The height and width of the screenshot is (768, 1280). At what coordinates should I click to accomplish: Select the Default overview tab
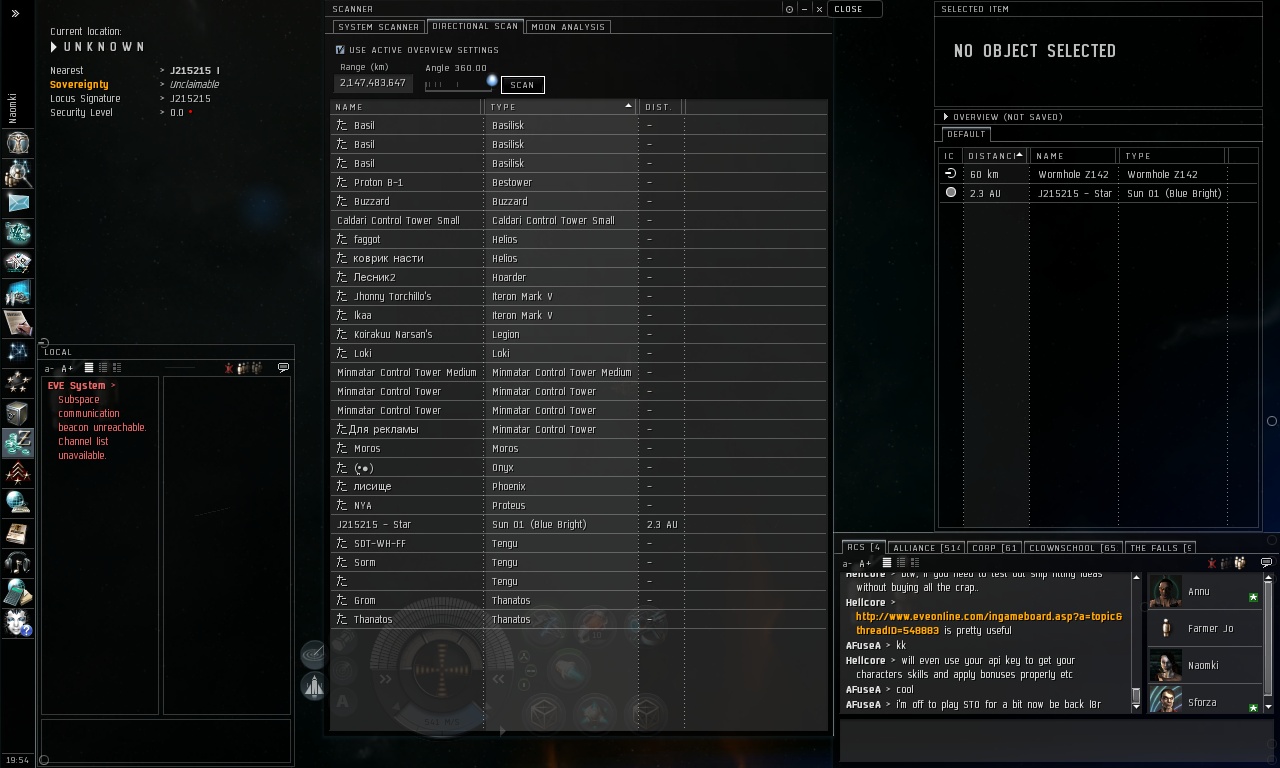[966, 134]
